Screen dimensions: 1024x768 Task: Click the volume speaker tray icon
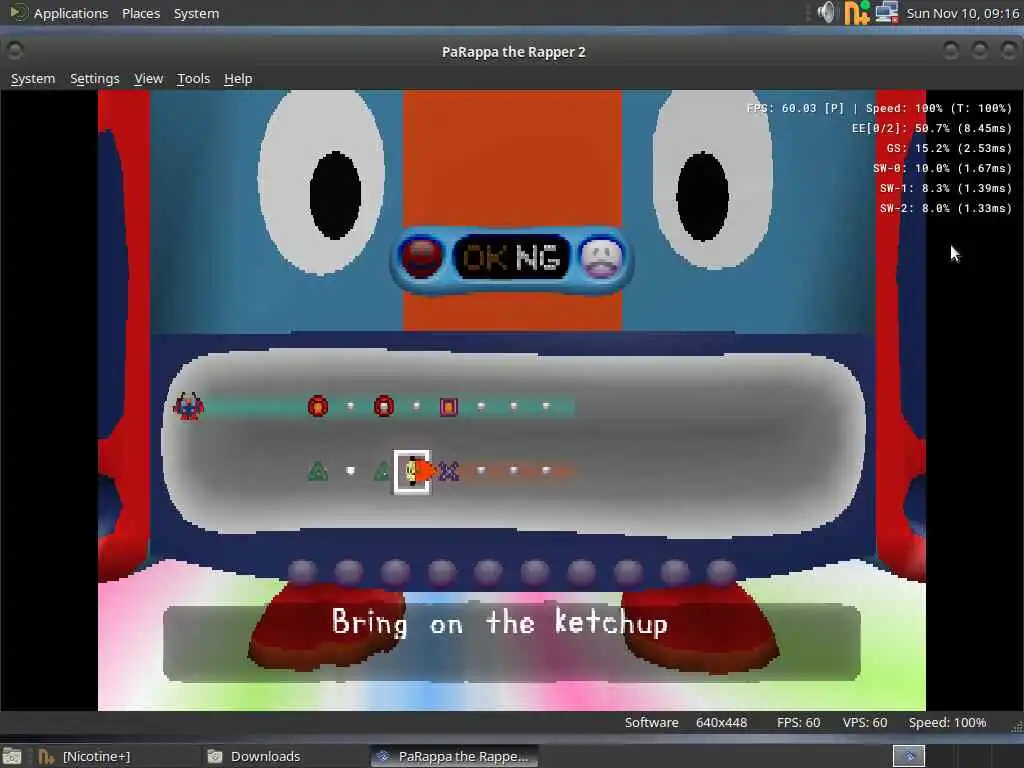pyautogui.click(x=827, y=12)
